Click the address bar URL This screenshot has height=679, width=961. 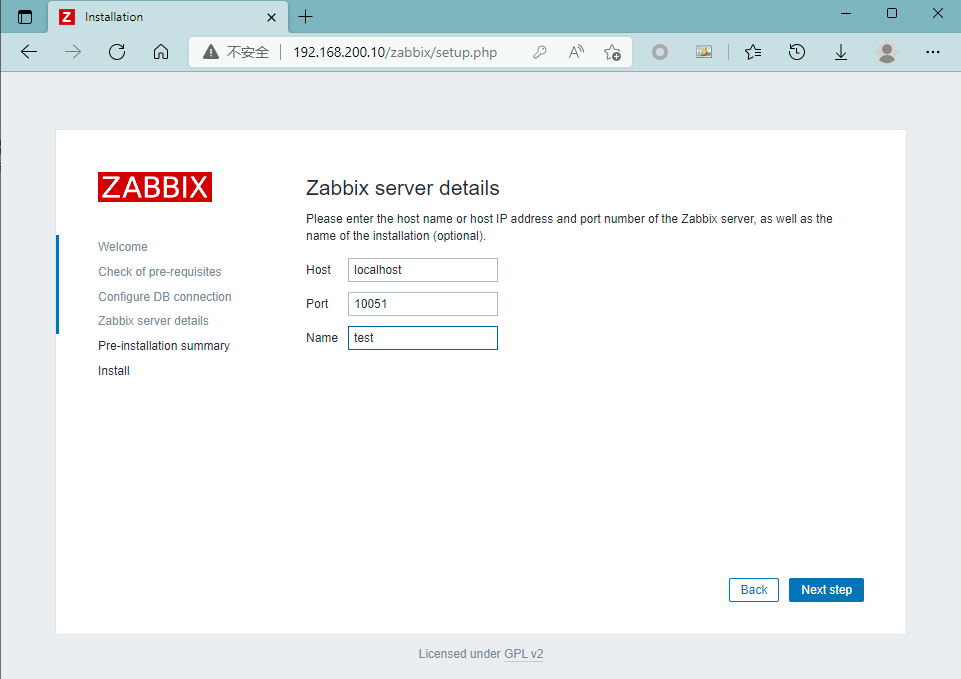pos(395,52)
